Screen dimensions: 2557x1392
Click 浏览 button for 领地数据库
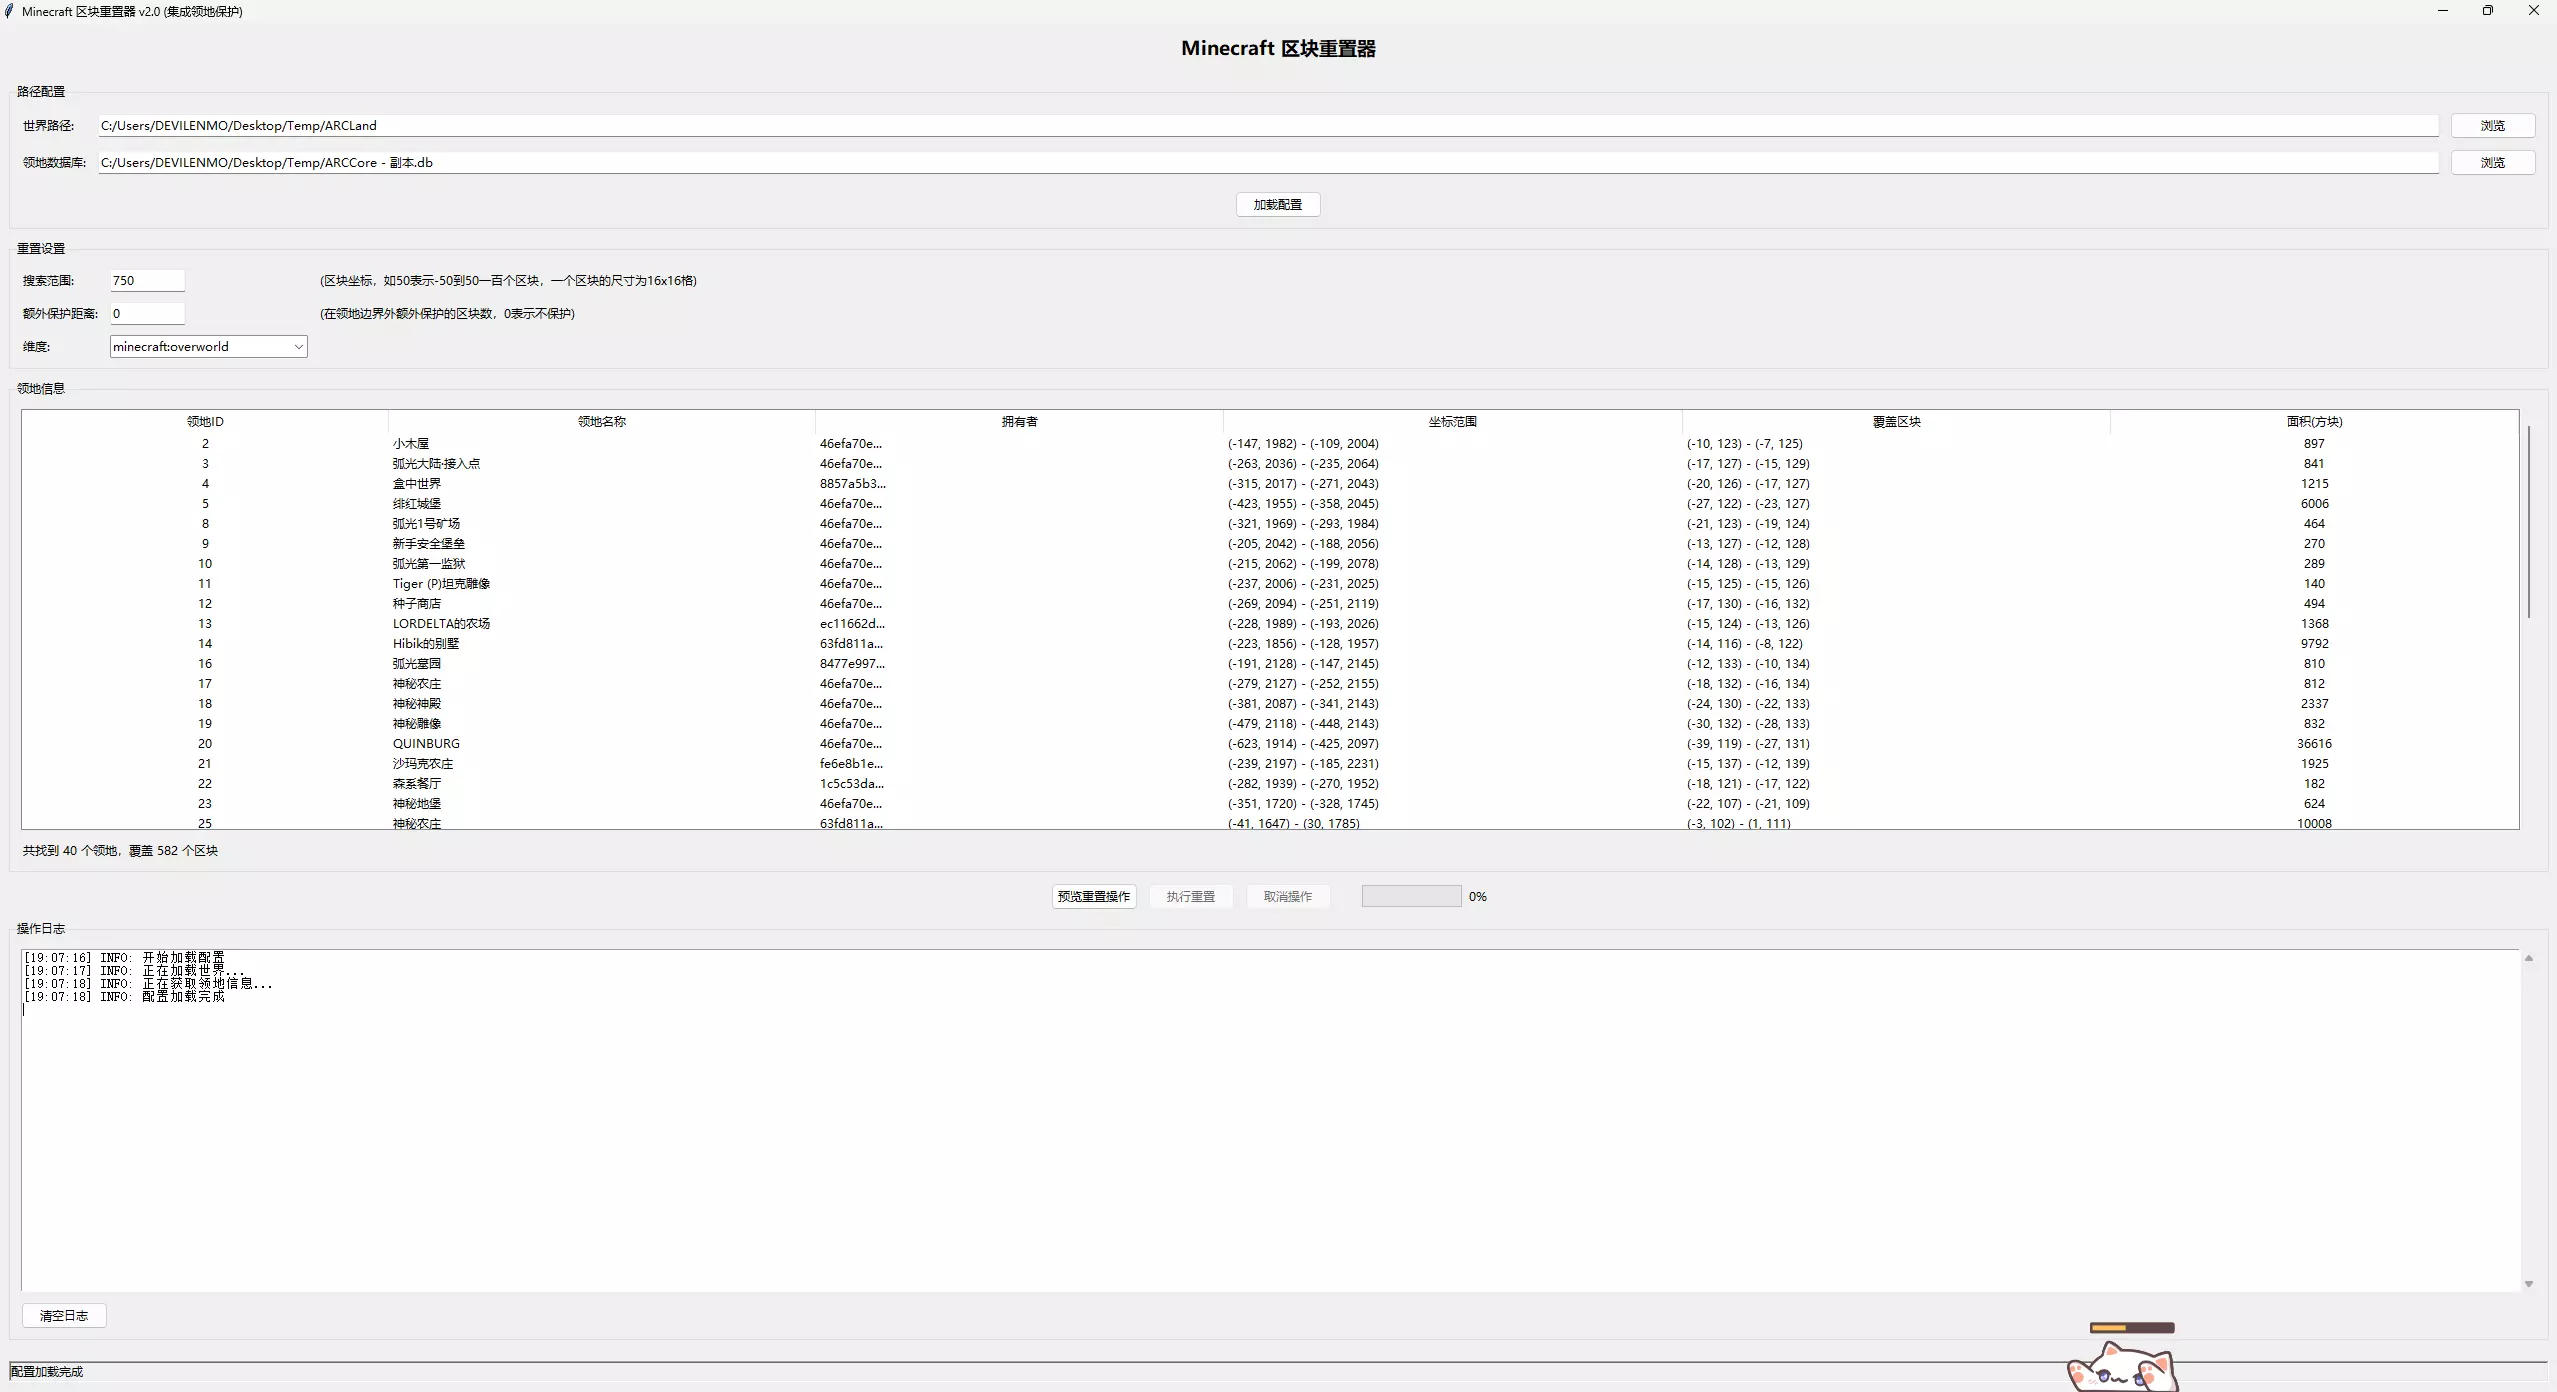click(2492, 162)
